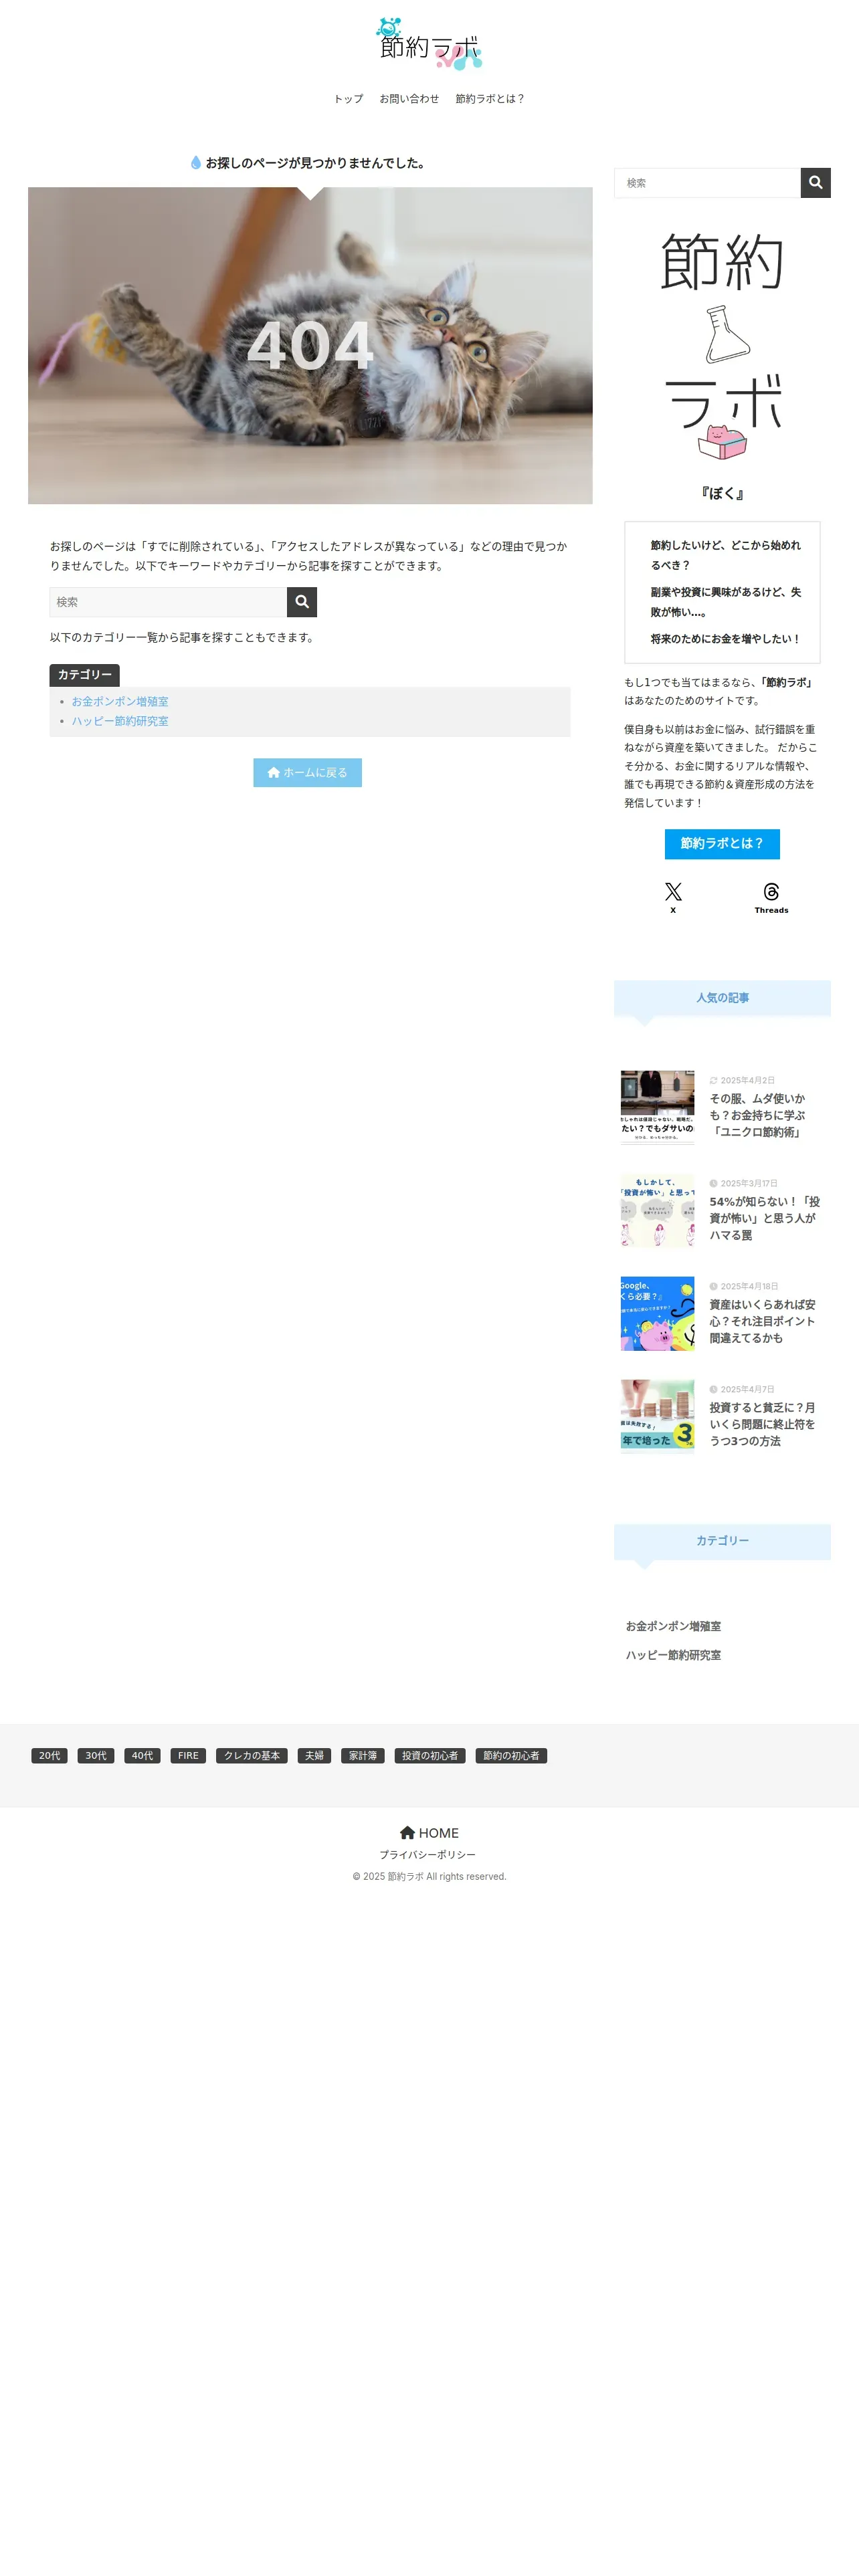Image resolution: width=859 pixels, height=2576 pixels.
Task: Click the main content search magnifier button
Action: coord(302,602)
